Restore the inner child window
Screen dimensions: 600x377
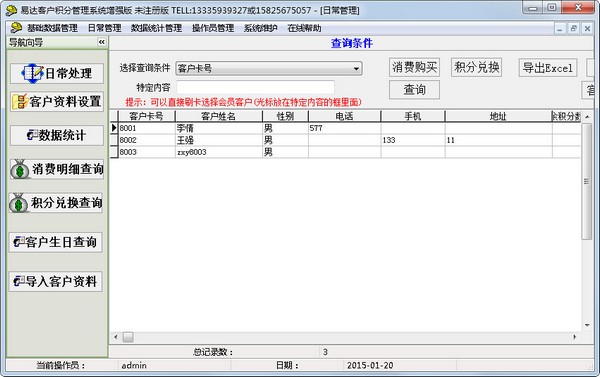[574, 28]
